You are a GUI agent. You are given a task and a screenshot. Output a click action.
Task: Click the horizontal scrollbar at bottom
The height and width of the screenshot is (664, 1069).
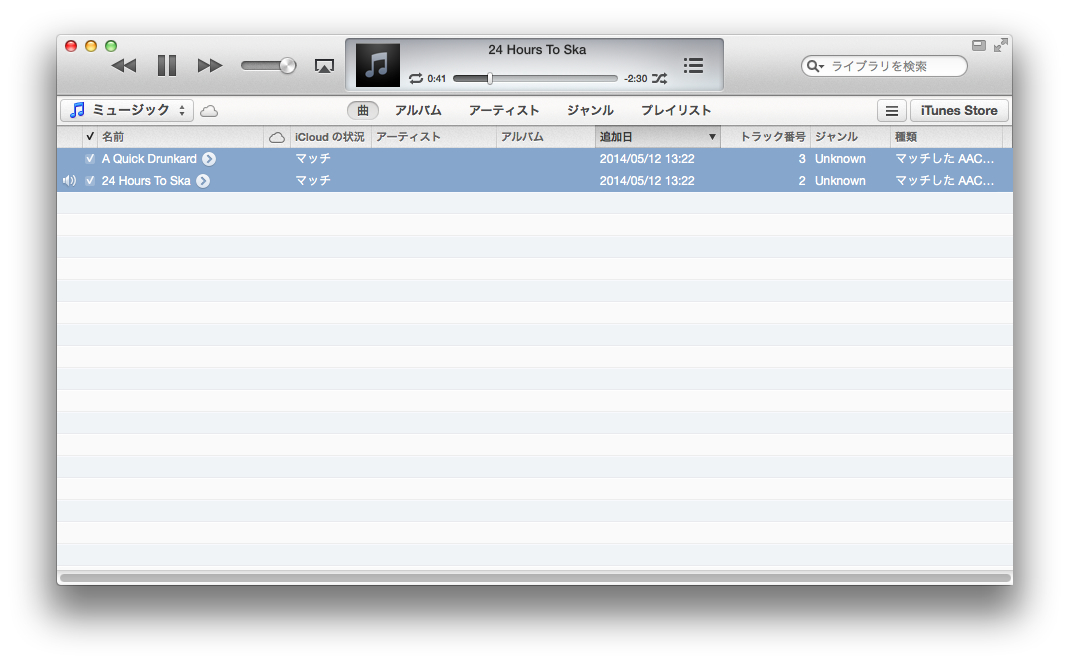(x=534, y=578)
